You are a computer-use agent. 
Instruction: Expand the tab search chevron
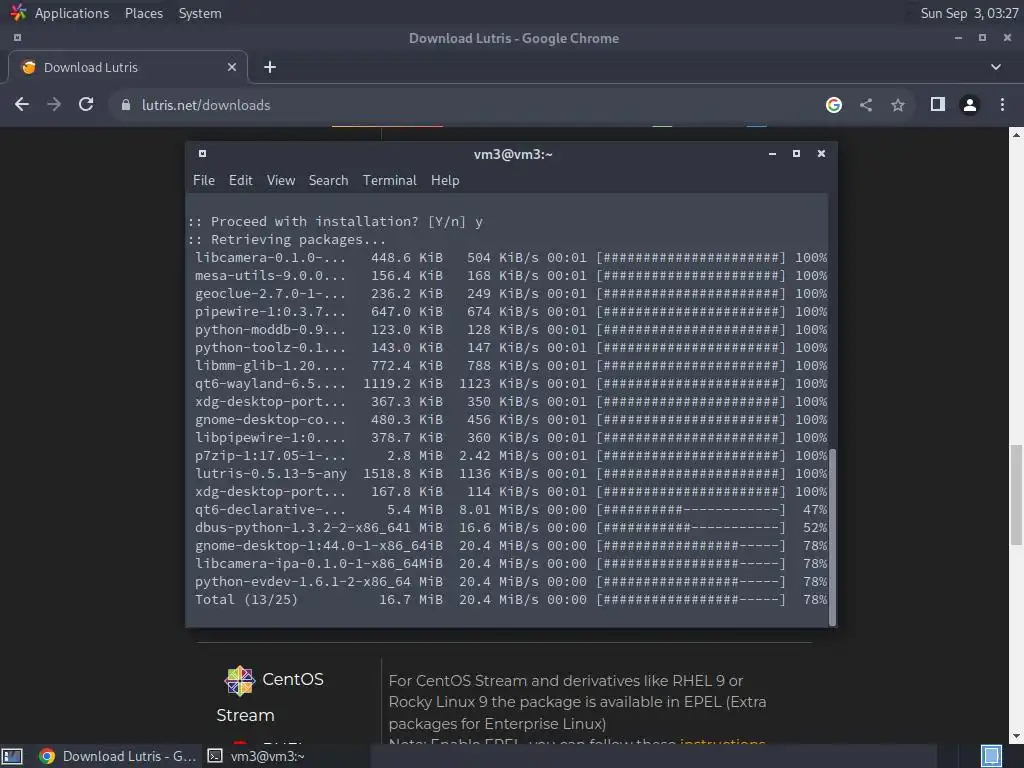(x=996, y=67)
